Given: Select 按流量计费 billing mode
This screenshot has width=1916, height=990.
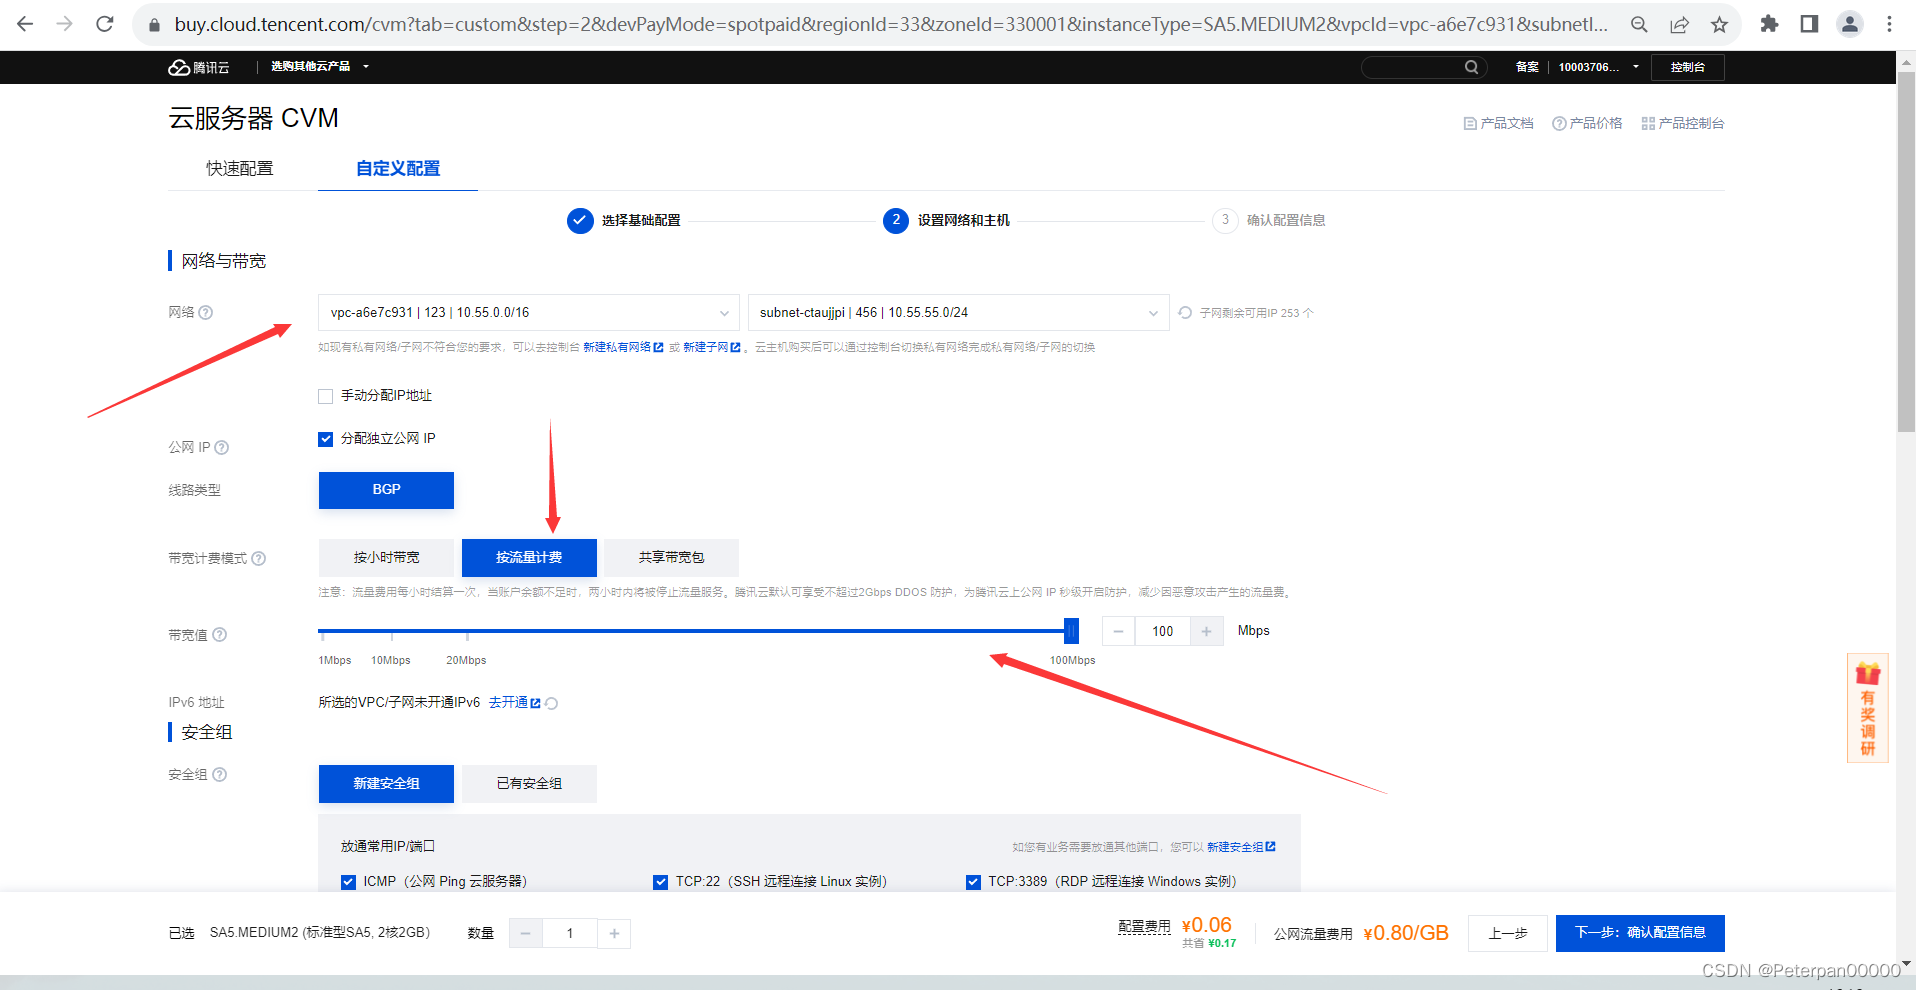Looking at the screenshot, I should point(529,558).
